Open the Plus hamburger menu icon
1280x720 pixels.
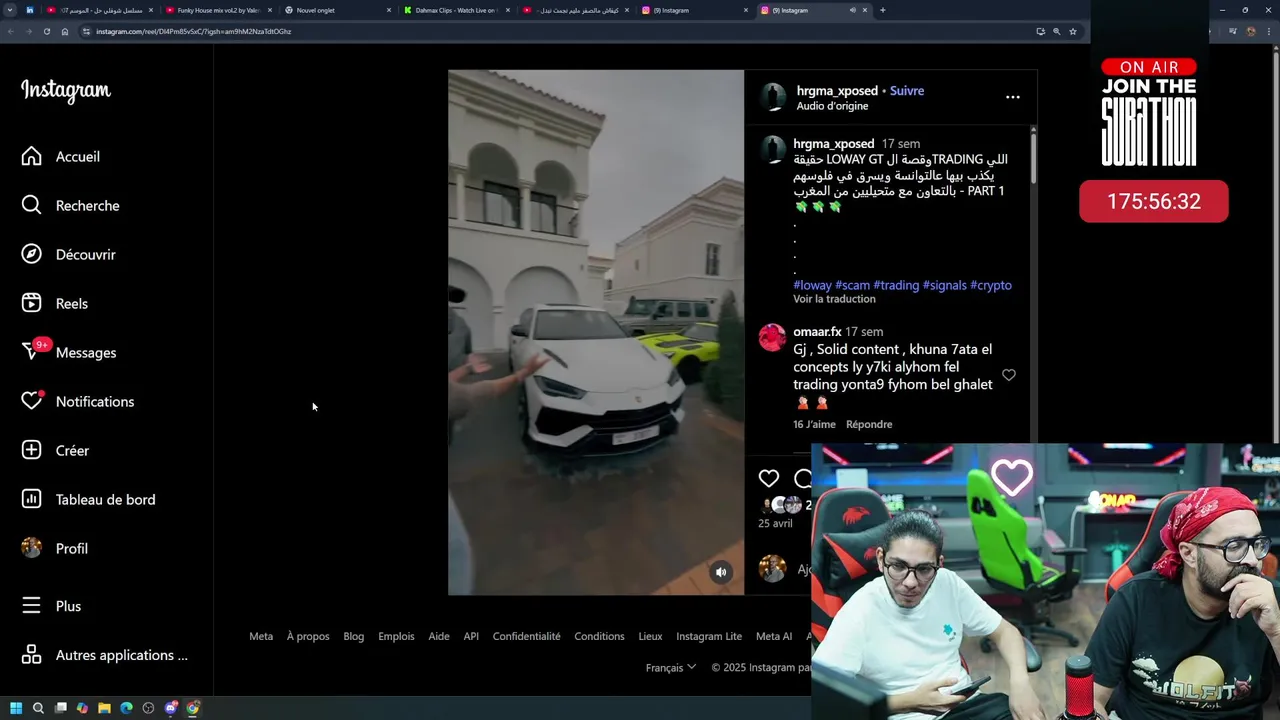coord(32,606)
